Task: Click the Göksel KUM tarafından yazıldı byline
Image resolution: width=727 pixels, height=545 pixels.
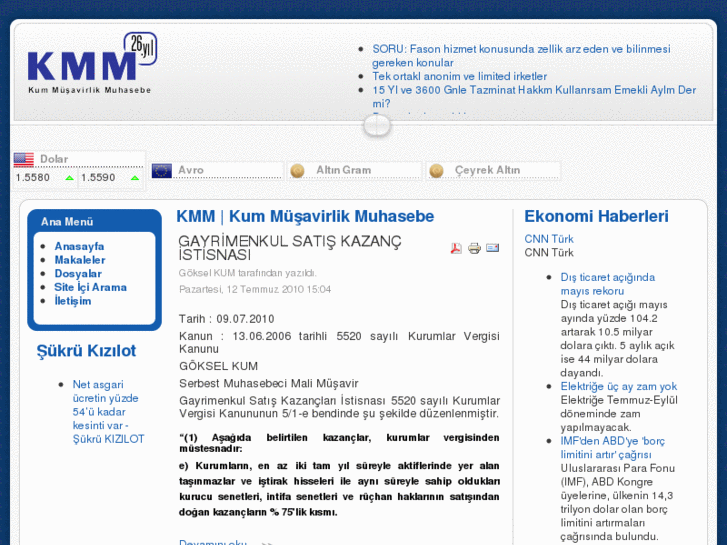Action: [248, 273]
